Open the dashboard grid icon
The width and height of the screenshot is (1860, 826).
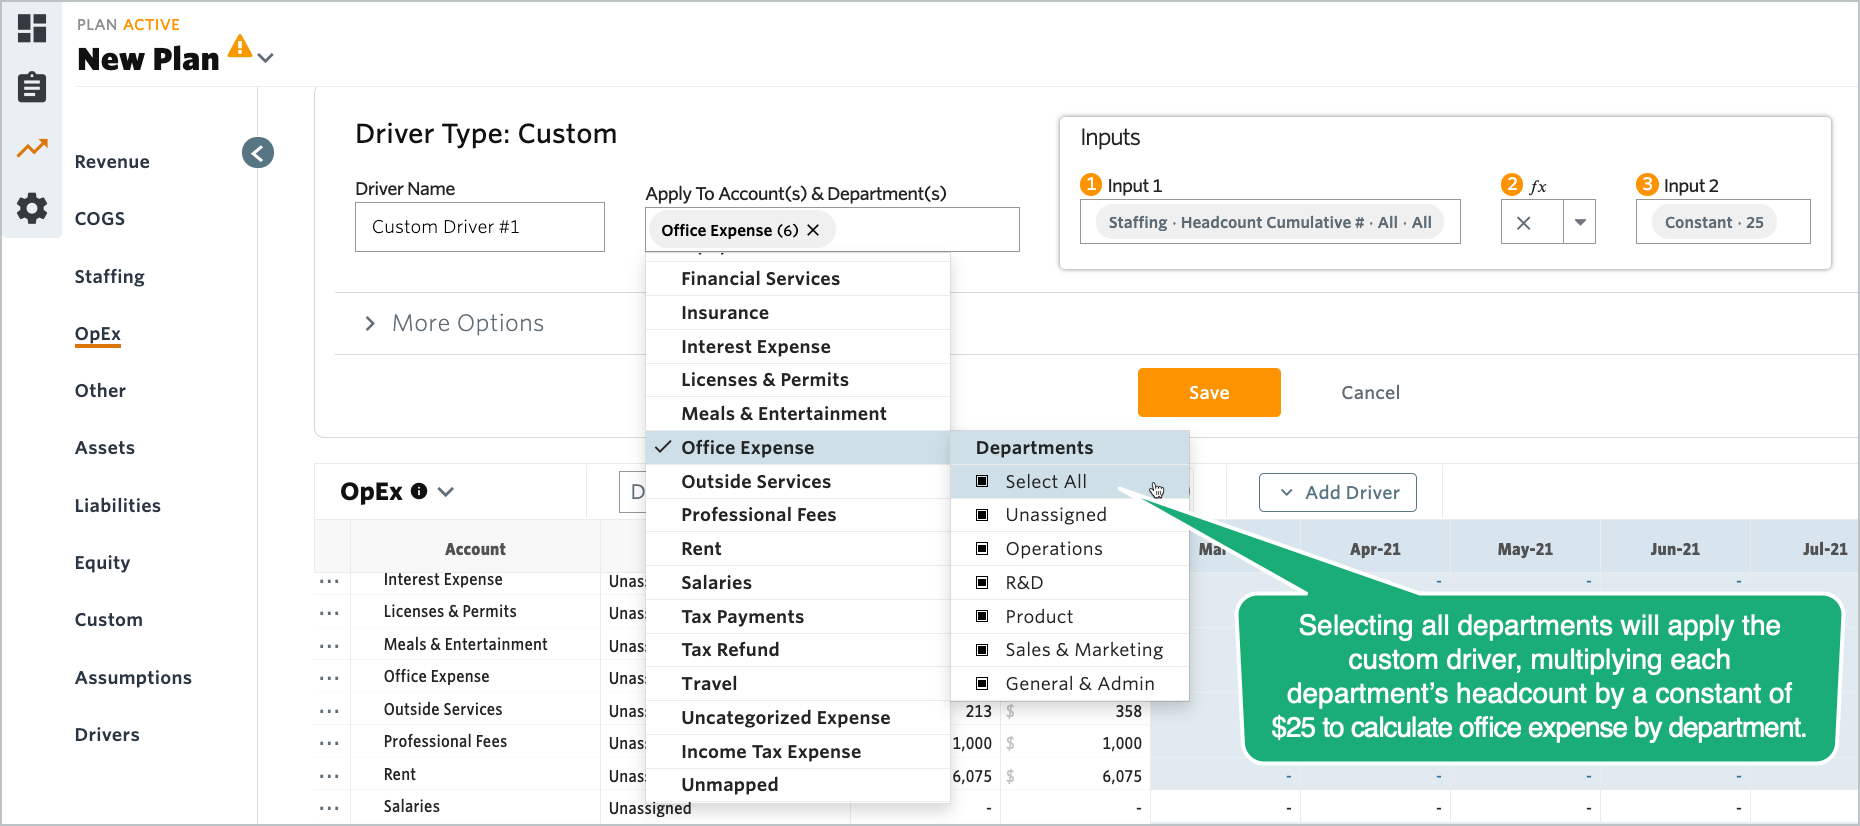[32, 28]
